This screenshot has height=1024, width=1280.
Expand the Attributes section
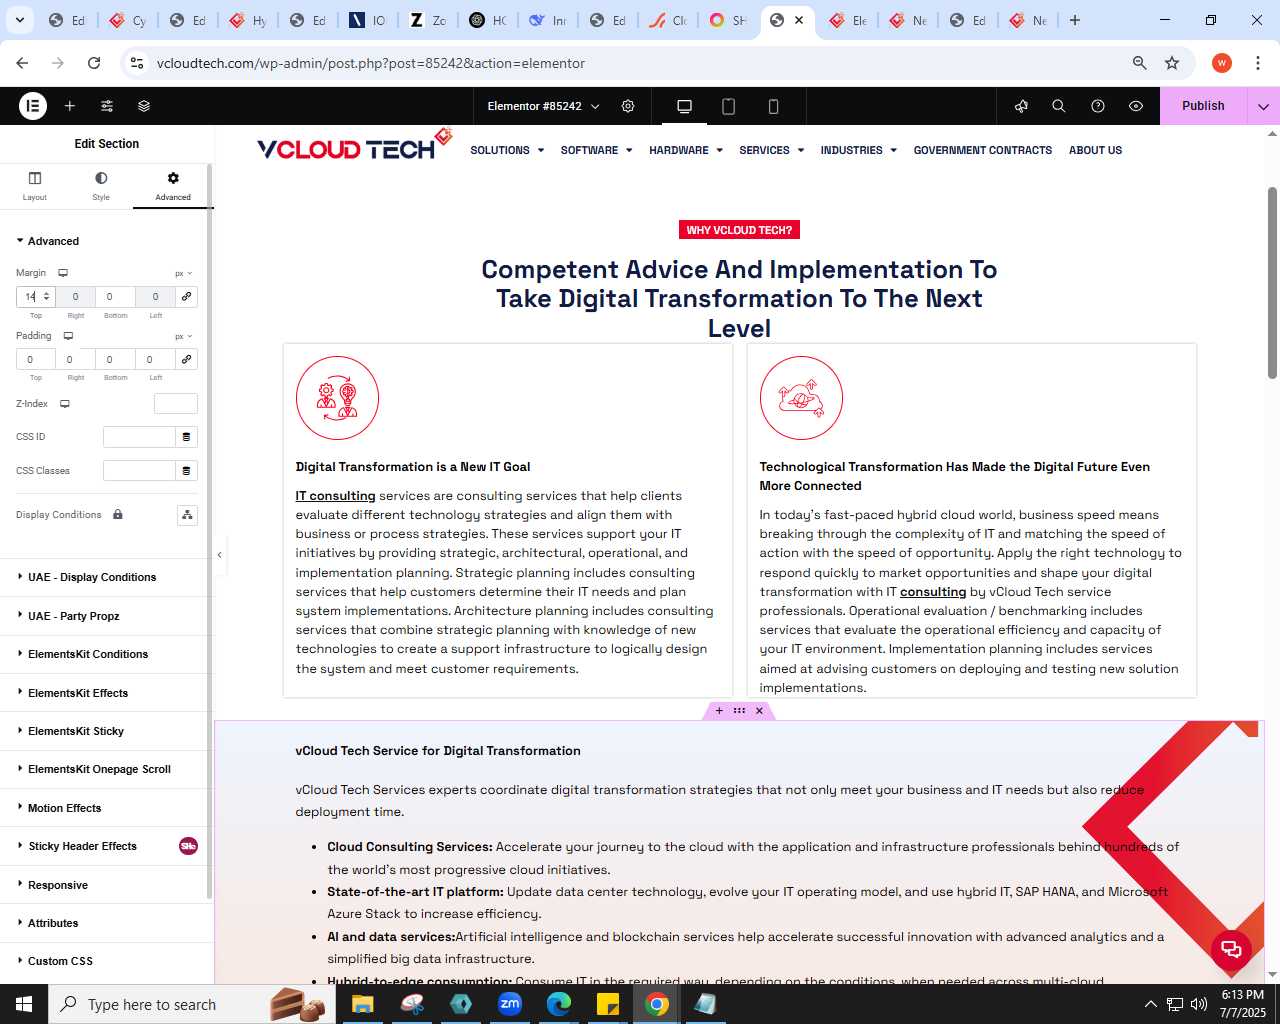coord(106,923)
